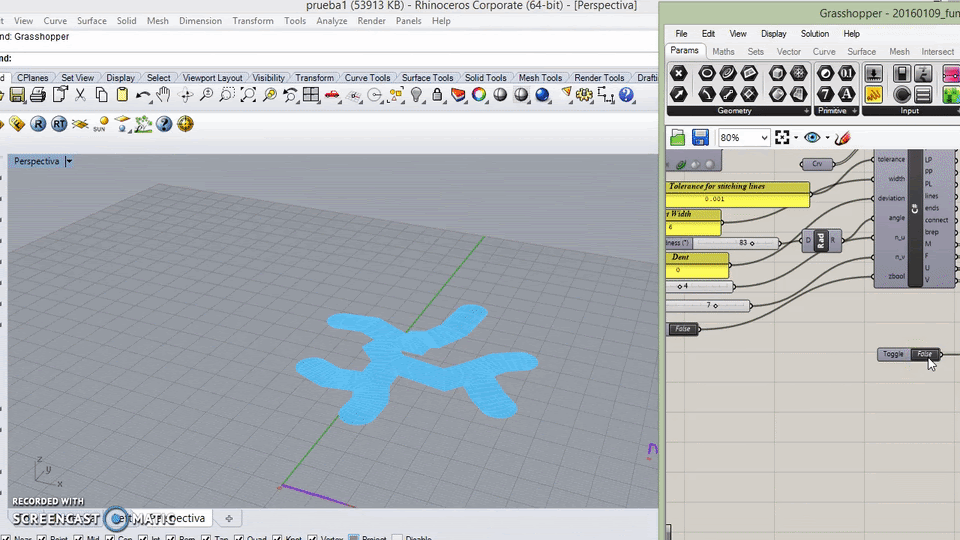This screenshot has height=540, width=960.
Task: Click the SUN settings icon
Action: point(101,124)
